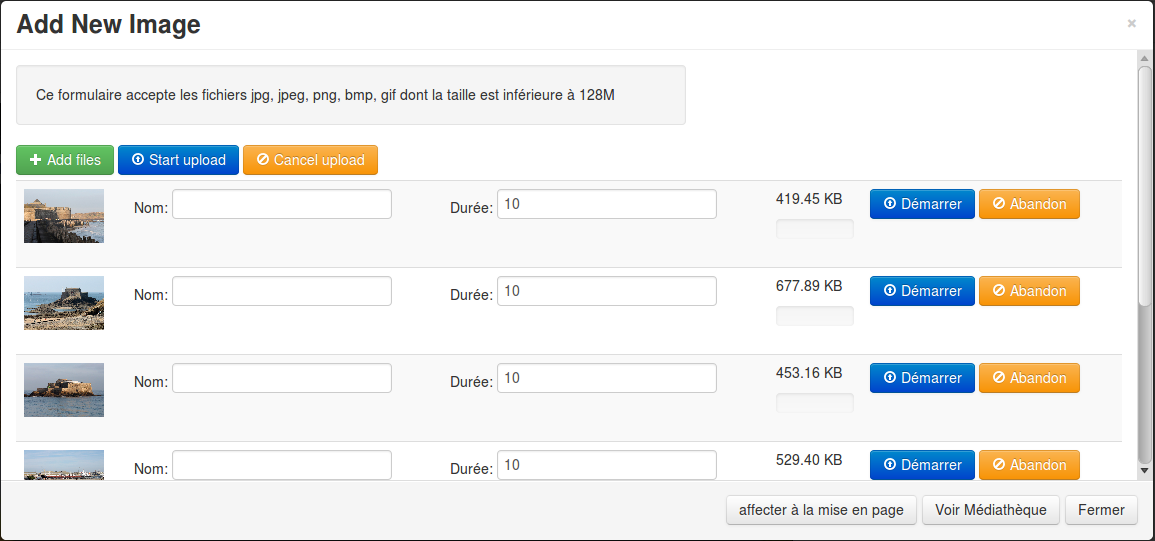This screenshot has width=1155, height=541.
Task: Abandon the 453.16 KB image
Action: (x=1029, y=378)
